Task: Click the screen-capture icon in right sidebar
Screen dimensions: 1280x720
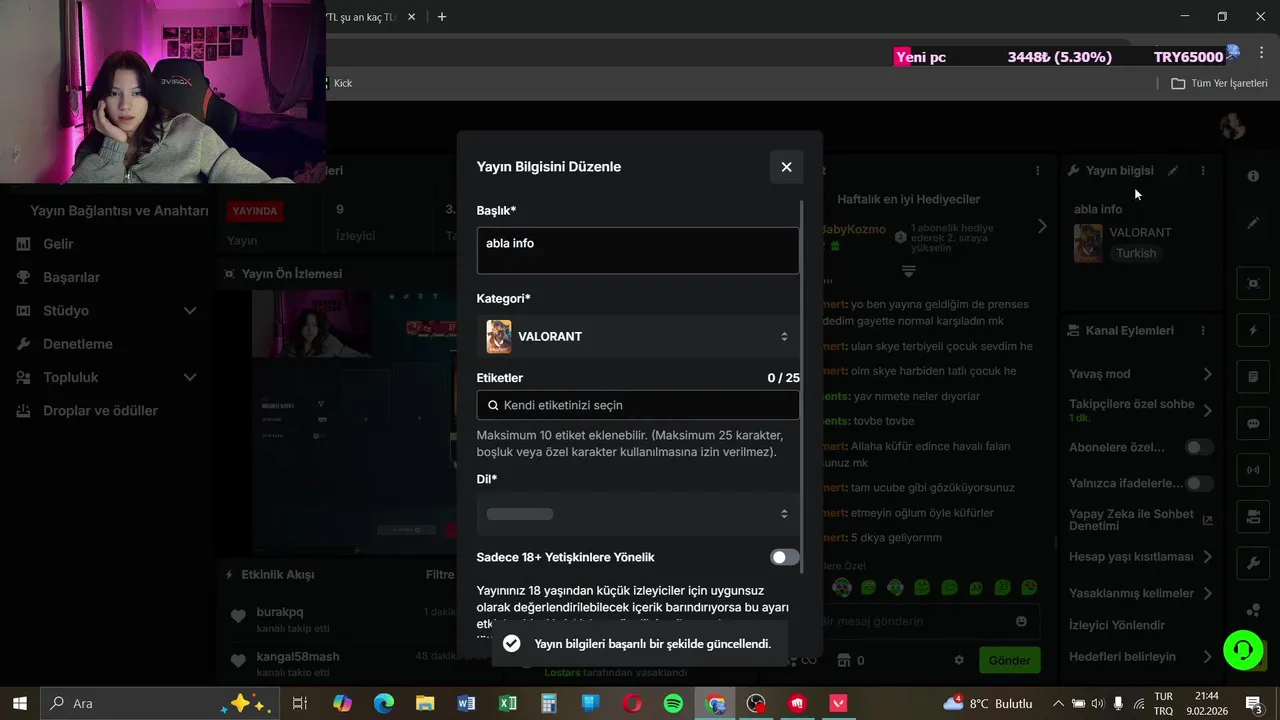Action: [1253, 283]
